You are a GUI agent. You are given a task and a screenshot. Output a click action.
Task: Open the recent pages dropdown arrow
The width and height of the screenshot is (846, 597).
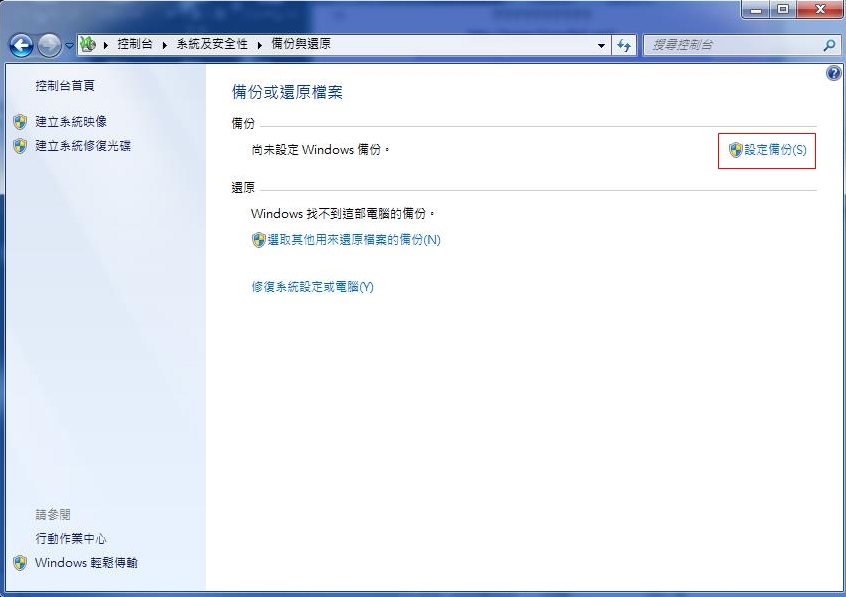coord(69,46)
